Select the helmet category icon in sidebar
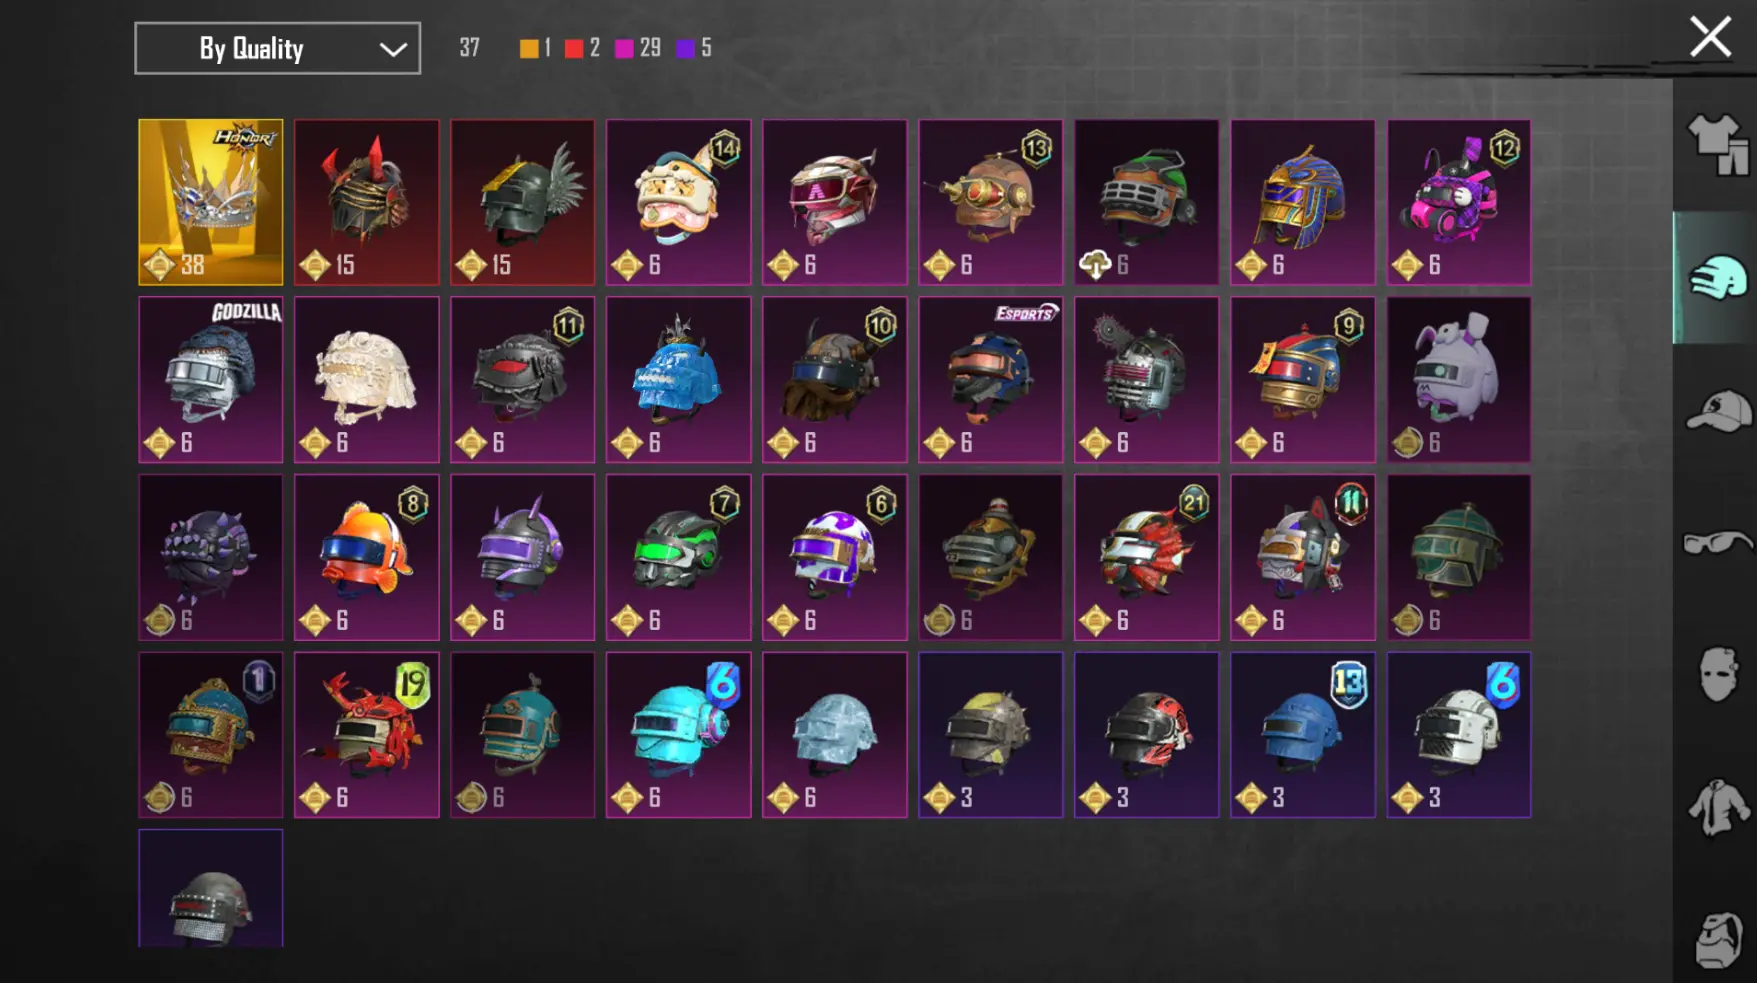This screenshot has height=983, width=1757. [x=1718, y=277]
